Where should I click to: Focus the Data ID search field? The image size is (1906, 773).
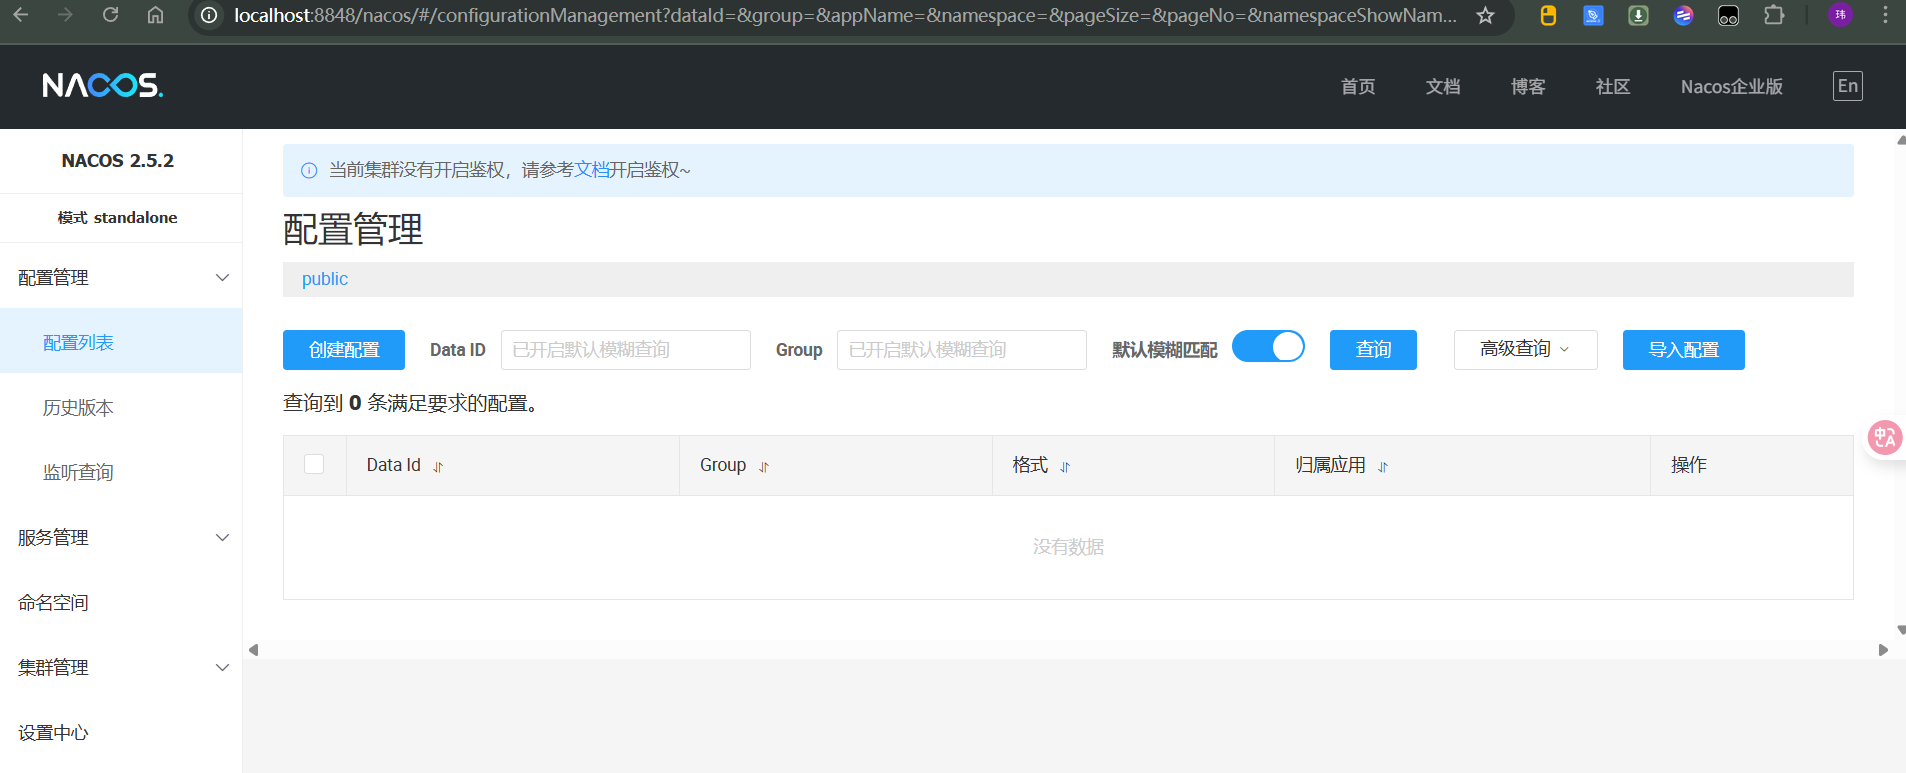pos(626,350)
